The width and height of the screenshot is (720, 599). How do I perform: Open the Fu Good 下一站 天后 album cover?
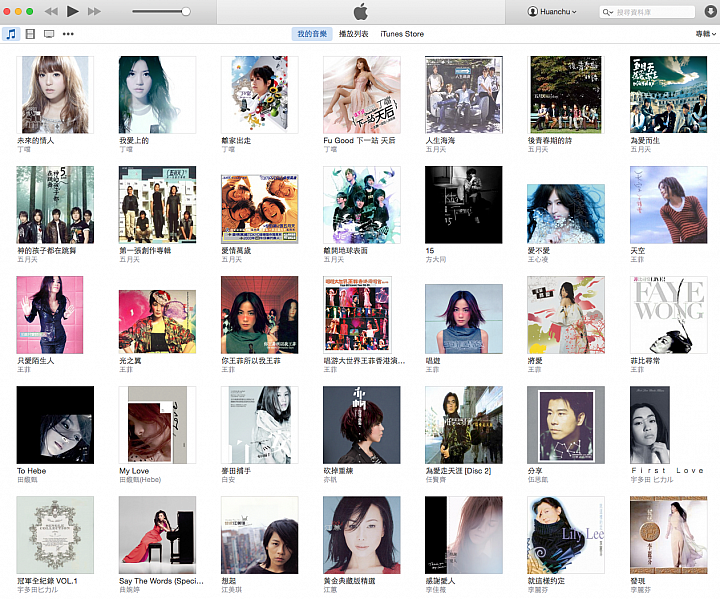click(x=362, y=95)
